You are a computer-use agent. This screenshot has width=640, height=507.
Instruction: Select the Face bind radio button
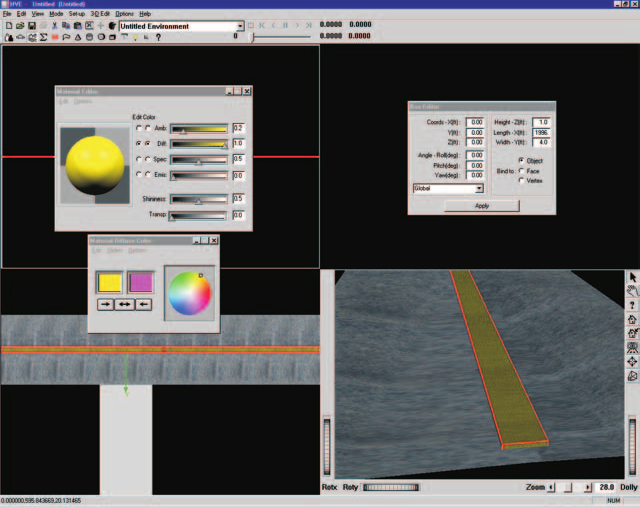[521, 171]
